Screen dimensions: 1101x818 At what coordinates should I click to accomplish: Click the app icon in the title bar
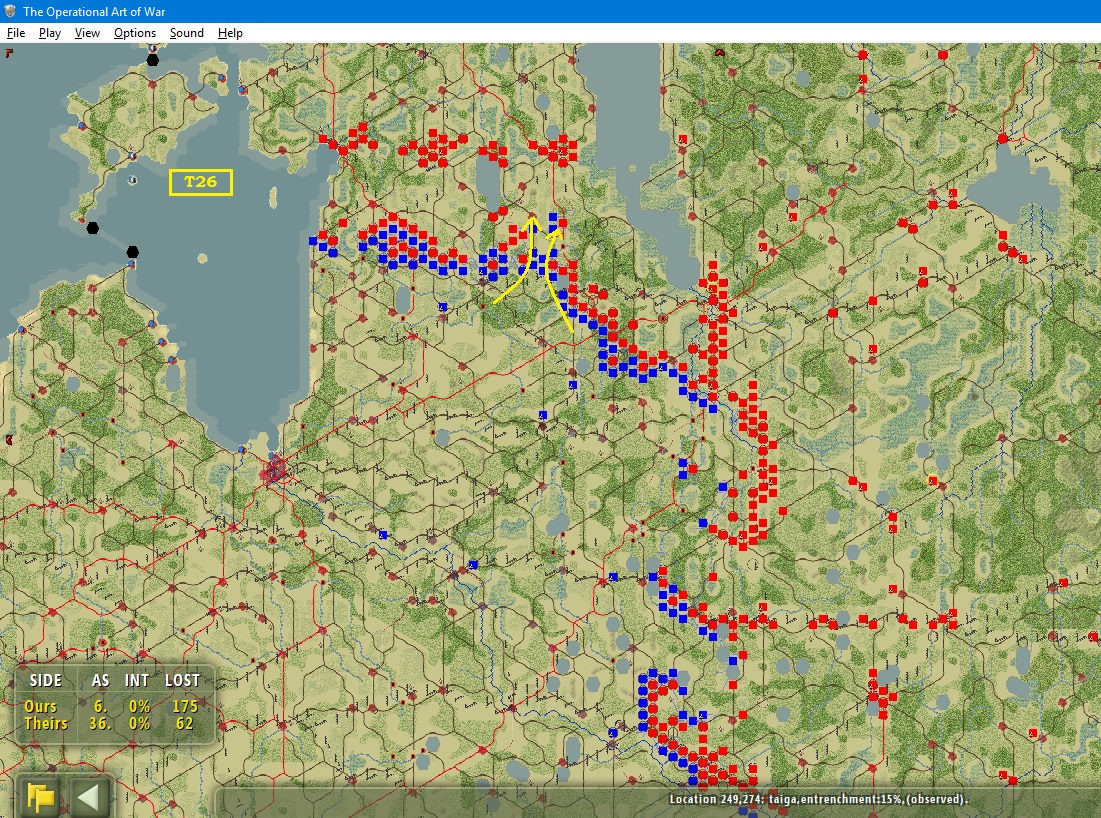[x=10, y=11]
